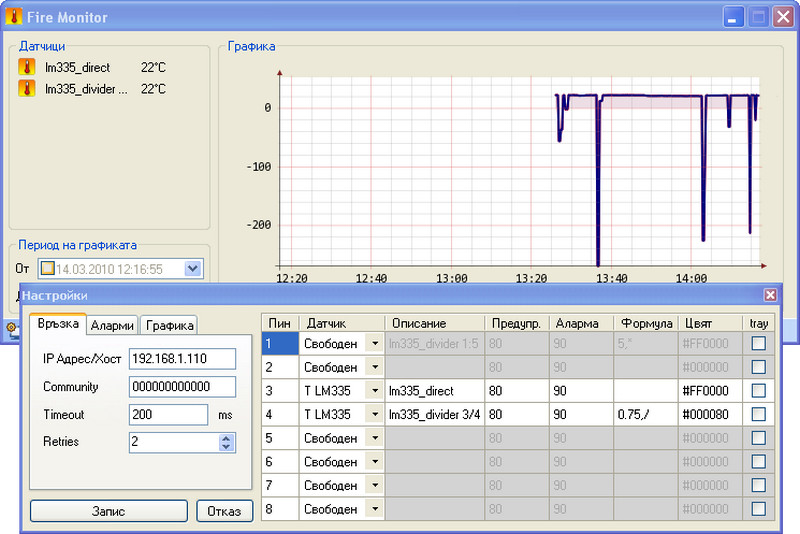Click the Retries spinner arrows
The image size is (800, 534).
coord(227,442)
